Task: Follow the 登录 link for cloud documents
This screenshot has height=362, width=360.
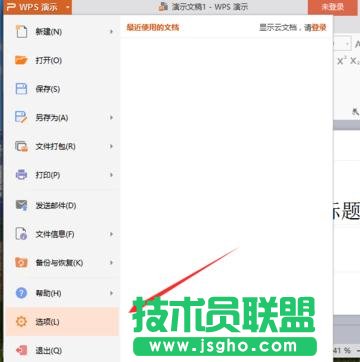Action: 319,28
